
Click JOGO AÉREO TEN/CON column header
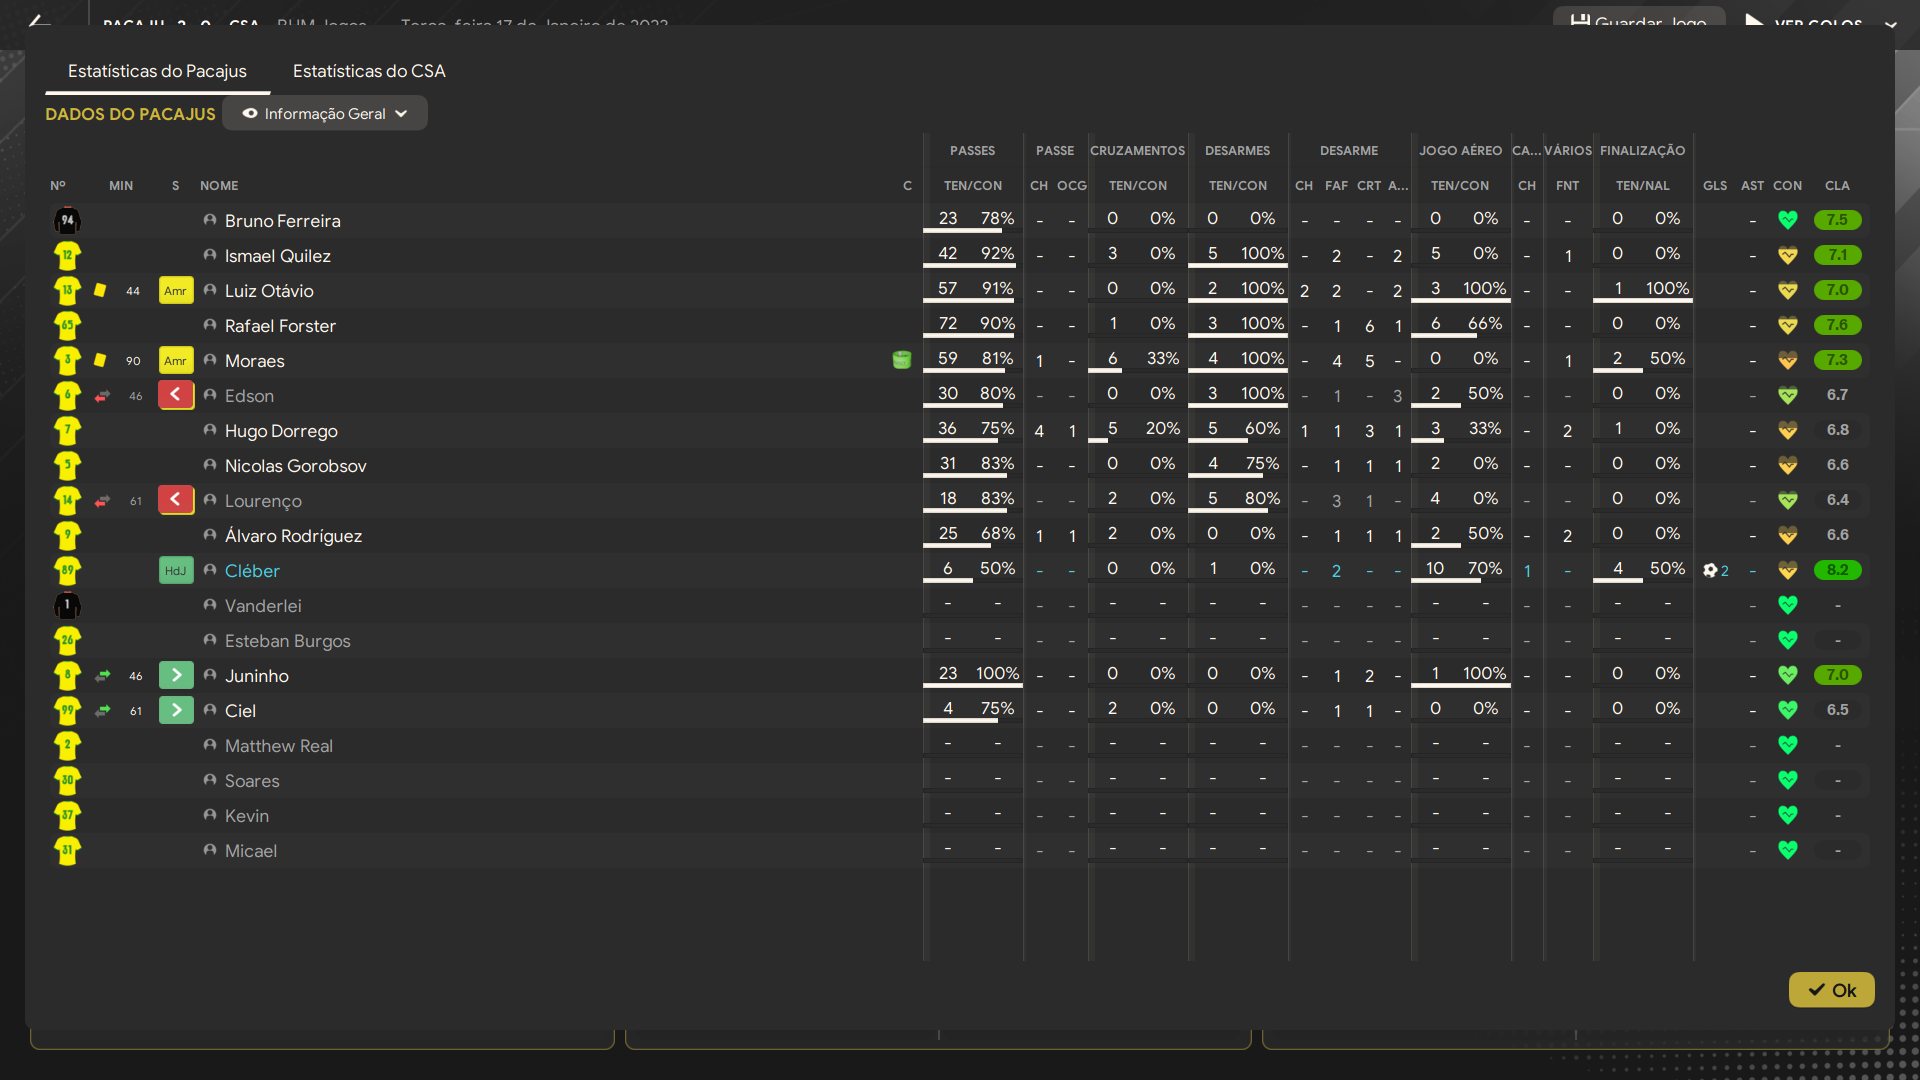(1460, 186)
